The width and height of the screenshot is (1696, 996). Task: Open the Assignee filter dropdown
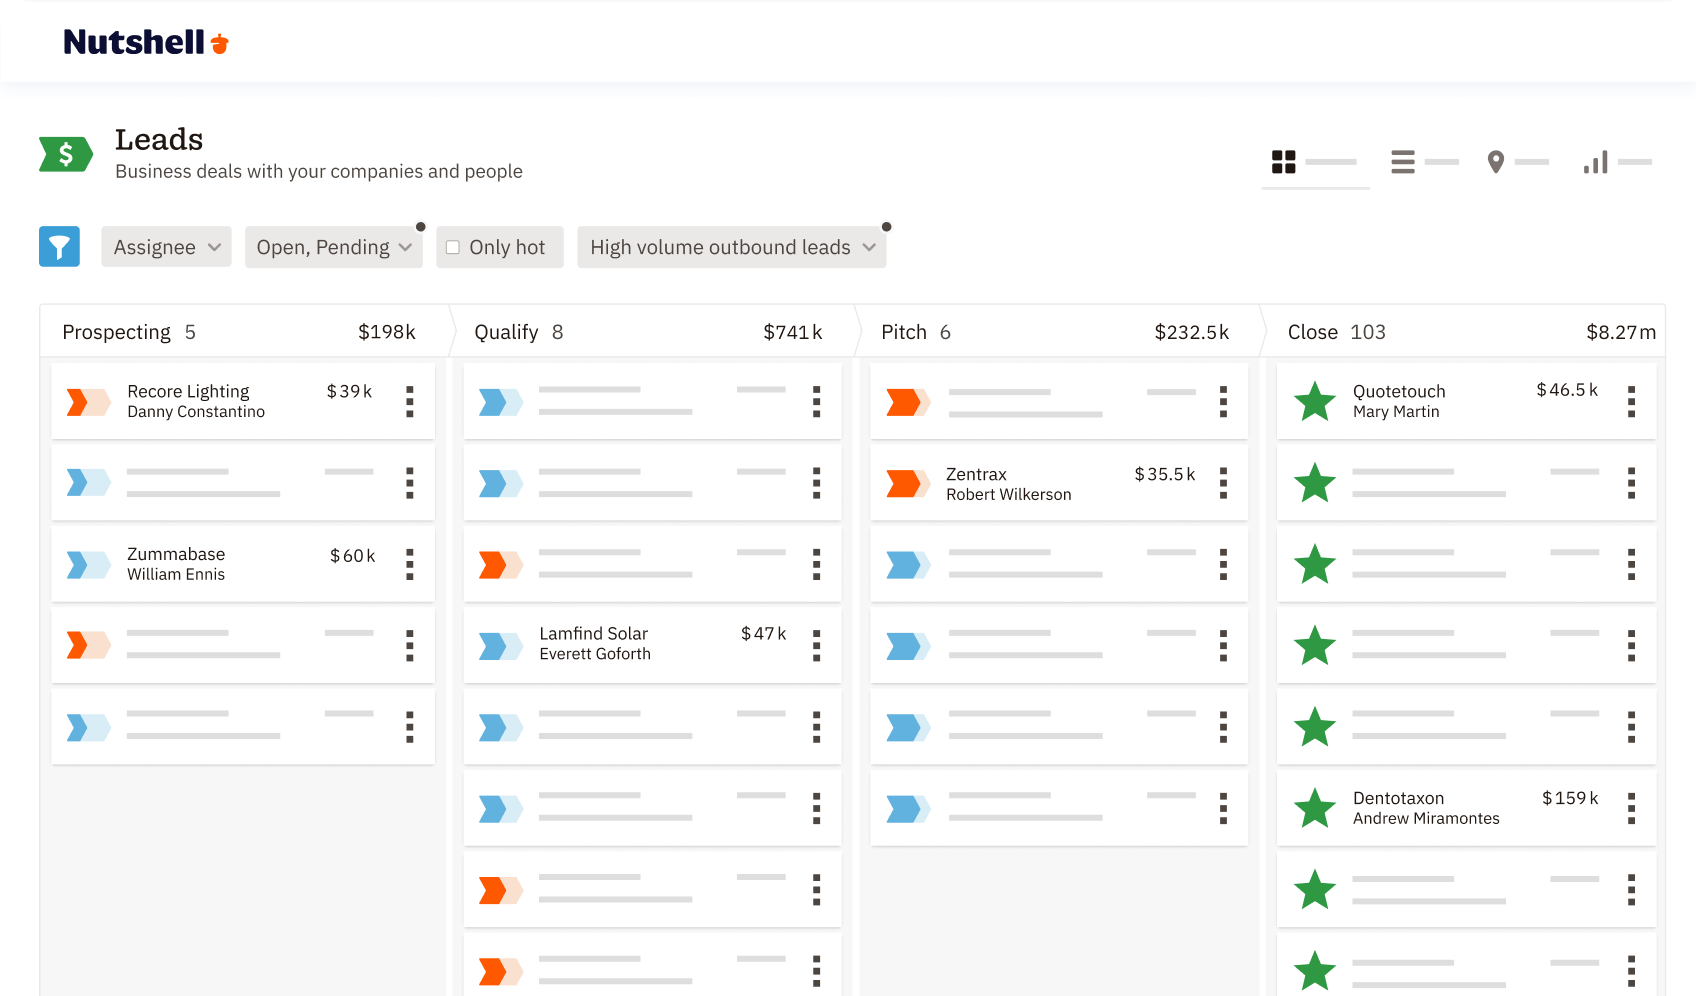click(166, 246)
